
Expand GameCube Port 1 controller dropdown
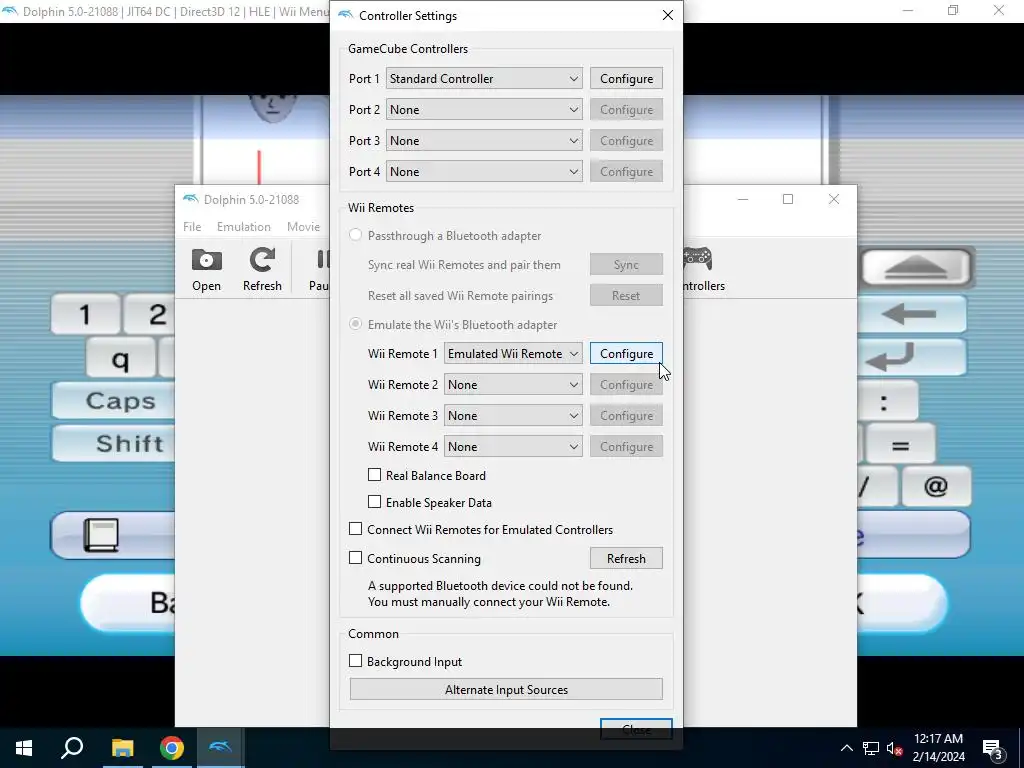point(484,78)
